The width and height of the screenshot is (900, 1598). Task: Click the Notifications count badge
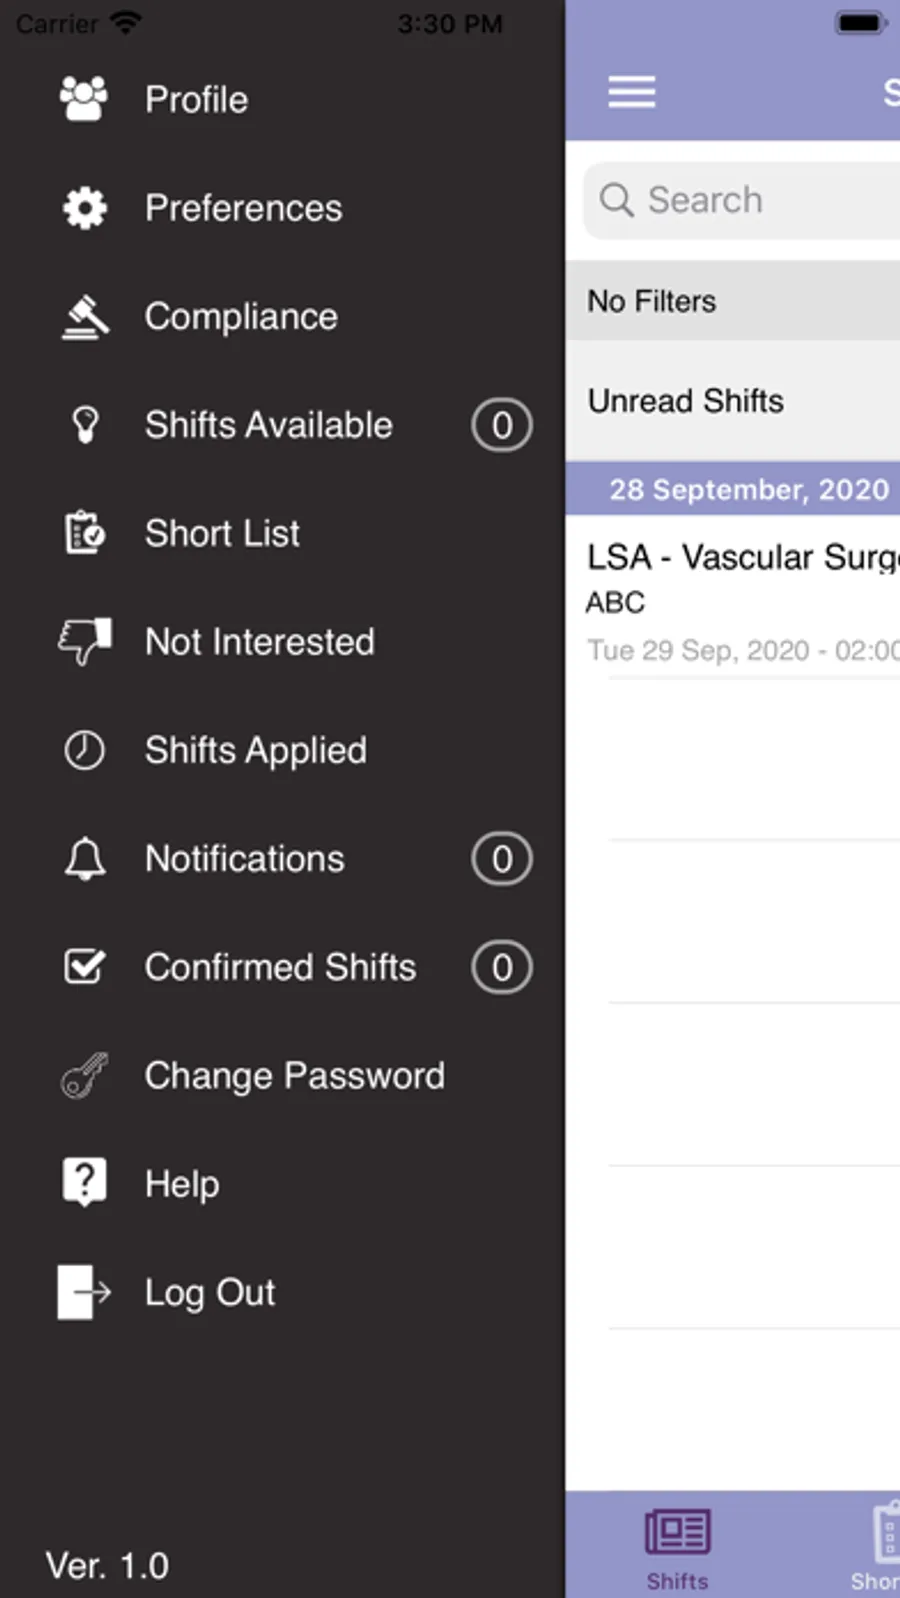(501, 859)
